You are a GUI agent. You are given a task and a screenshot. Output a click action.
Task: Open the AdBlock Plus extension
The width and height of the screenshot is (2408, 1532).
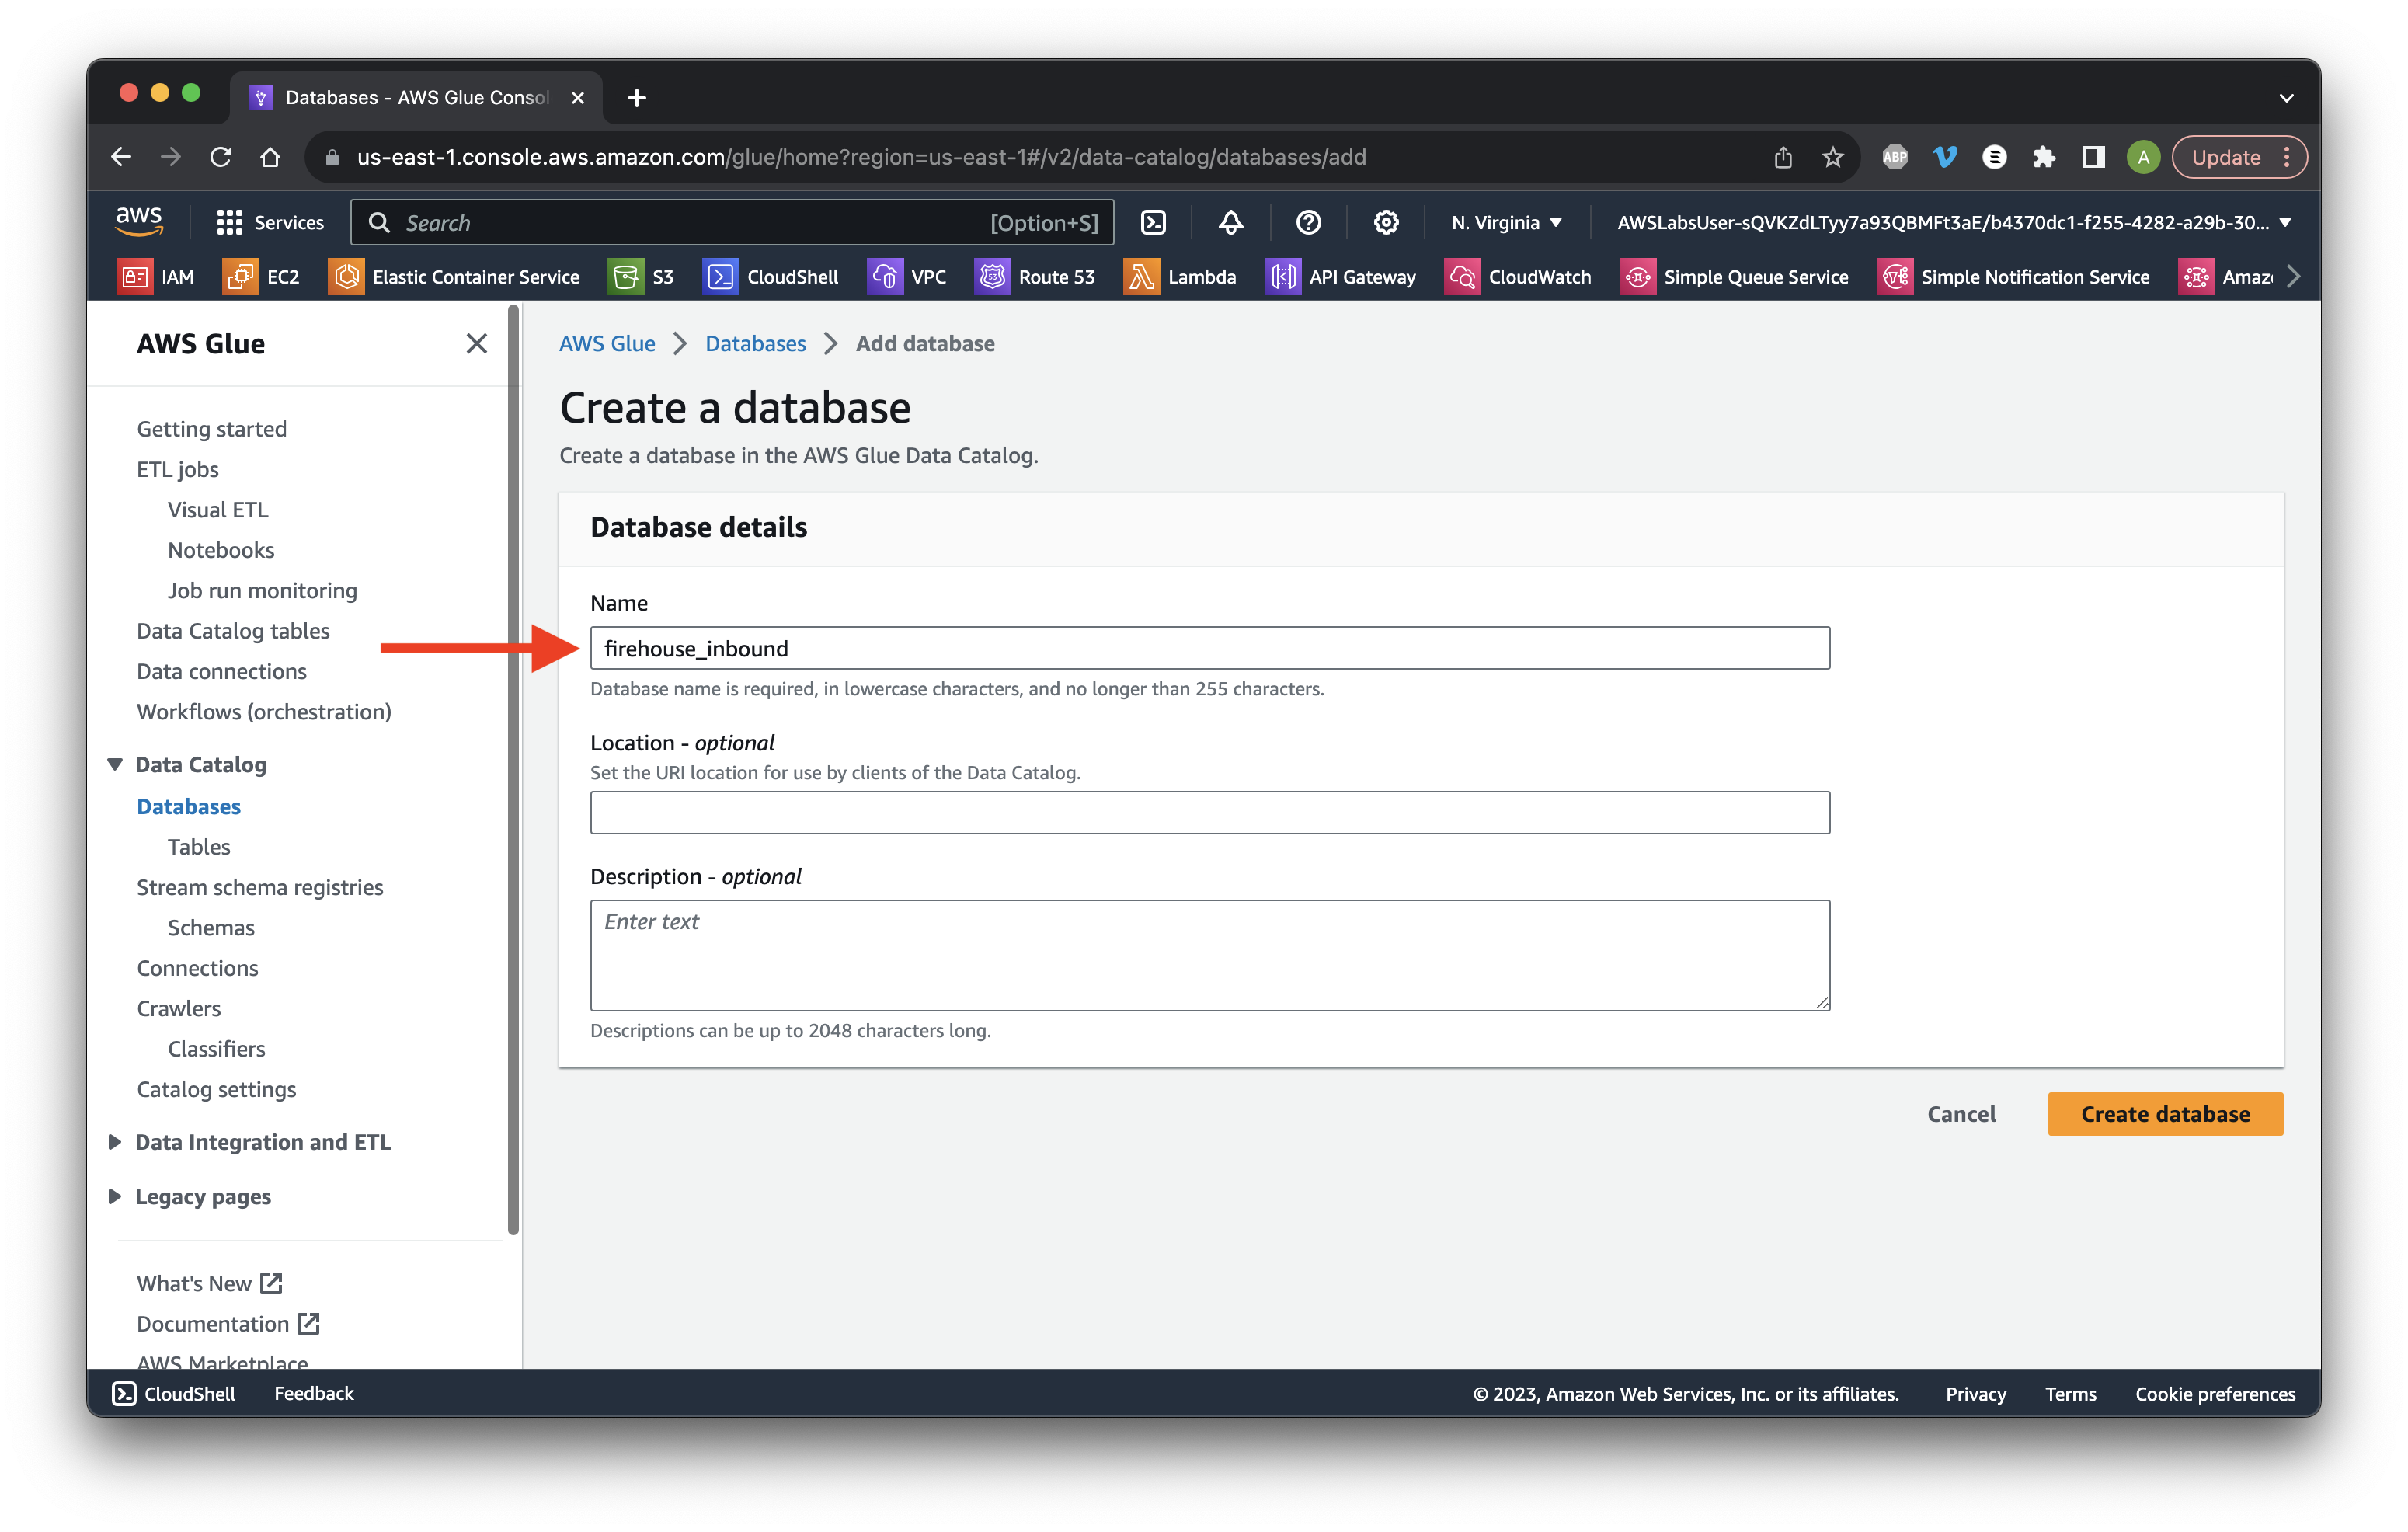point(1895,157)
